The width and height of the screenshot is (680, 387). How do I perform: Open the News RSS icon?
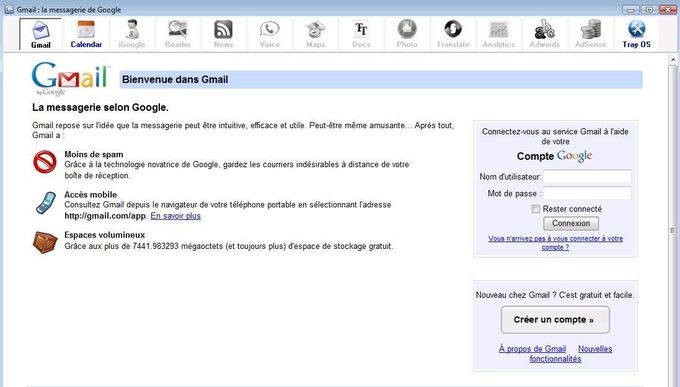point(223,34)
